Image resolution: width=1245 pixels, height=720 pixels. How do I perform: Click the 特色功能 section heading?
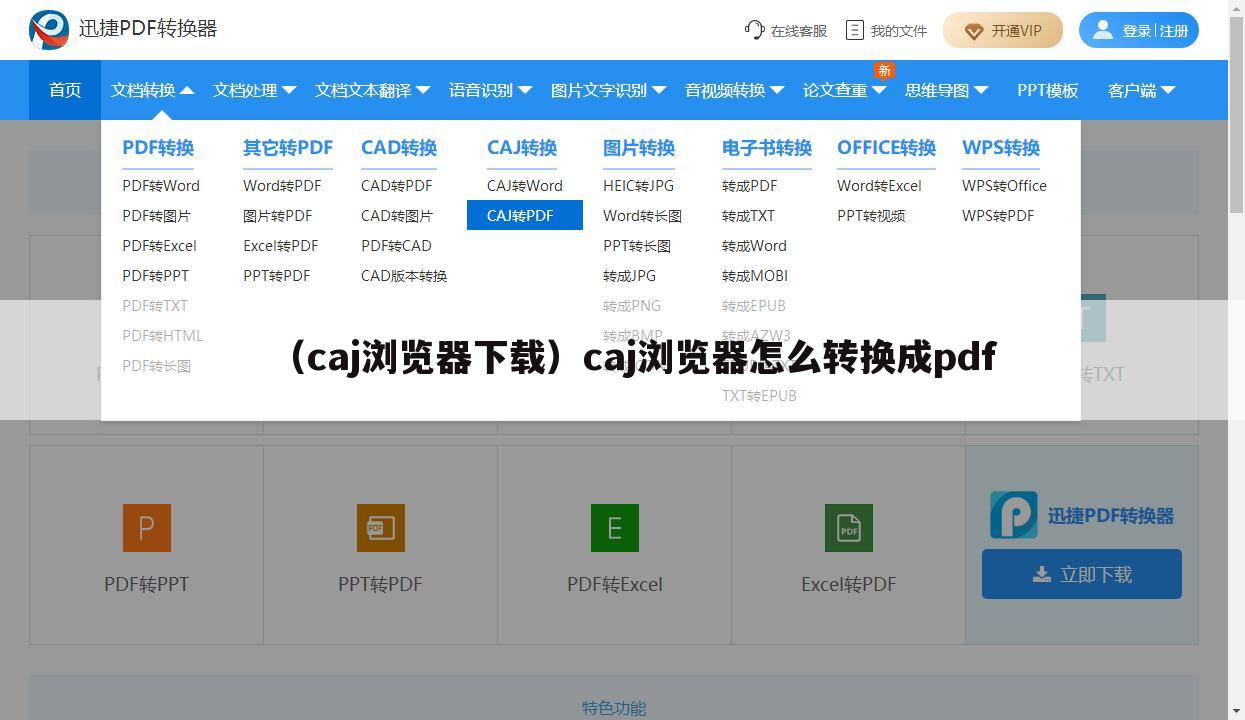coord(614,708)
